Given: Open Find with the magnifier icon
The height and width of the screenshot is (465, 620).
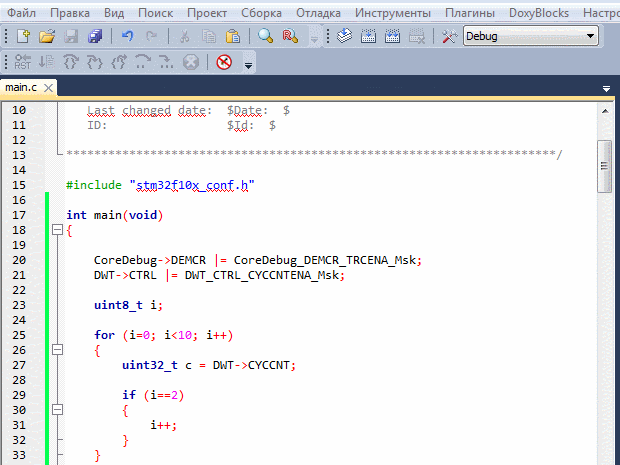Looking at the screenshot, I should pyautogui.click(x=266, y=36).
